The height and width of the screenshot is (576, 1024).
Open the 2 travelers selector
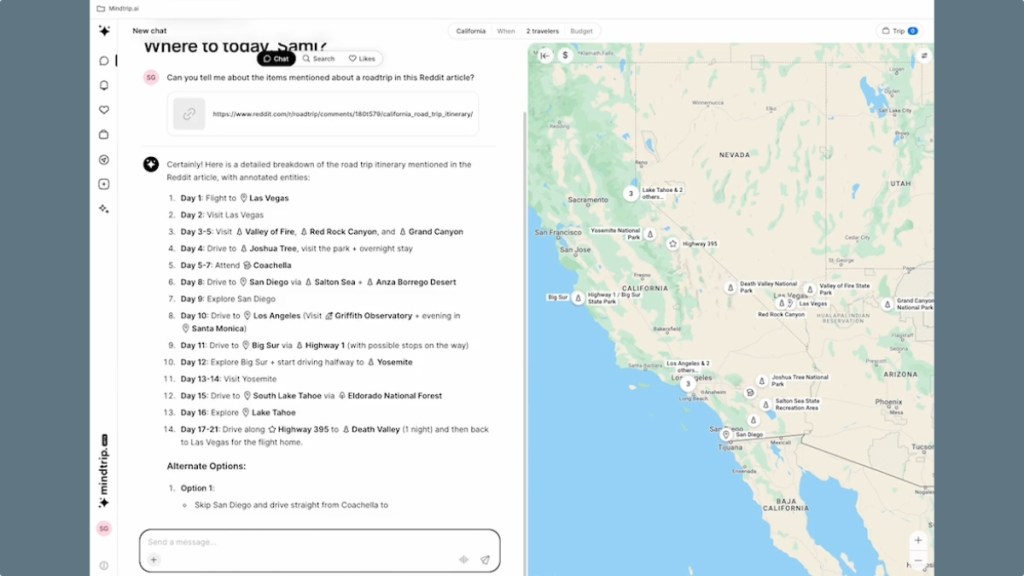tap(542, 31)
